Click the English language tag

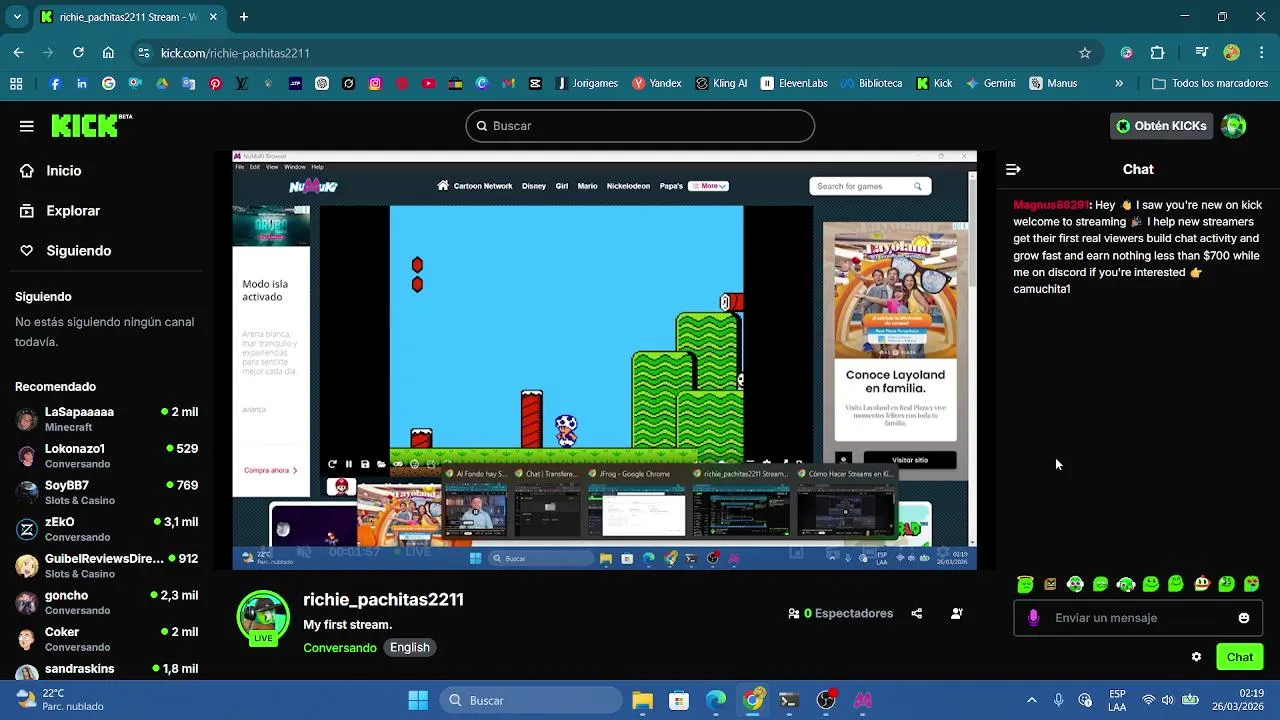[x=410, y=648]
